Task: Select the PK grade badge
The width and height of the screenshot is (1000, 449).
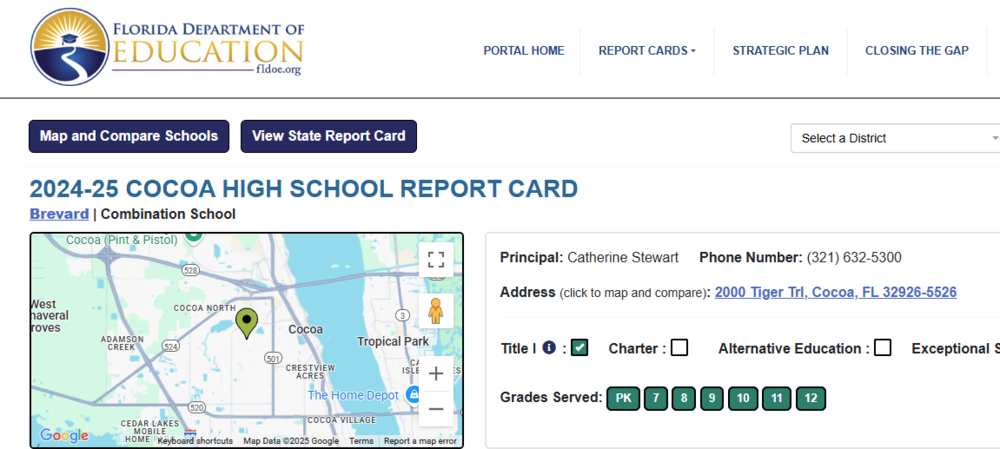Action: (623, 399)
